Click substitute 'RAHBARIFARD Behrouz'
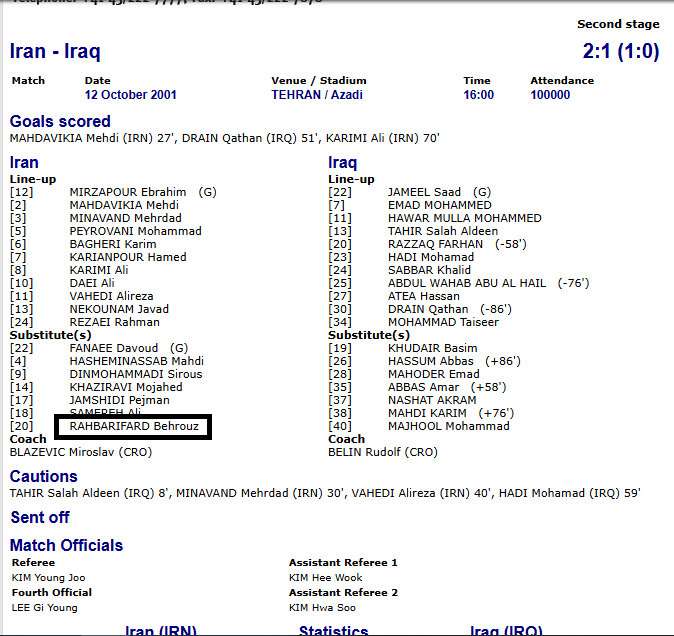 (x=134, y=426)
